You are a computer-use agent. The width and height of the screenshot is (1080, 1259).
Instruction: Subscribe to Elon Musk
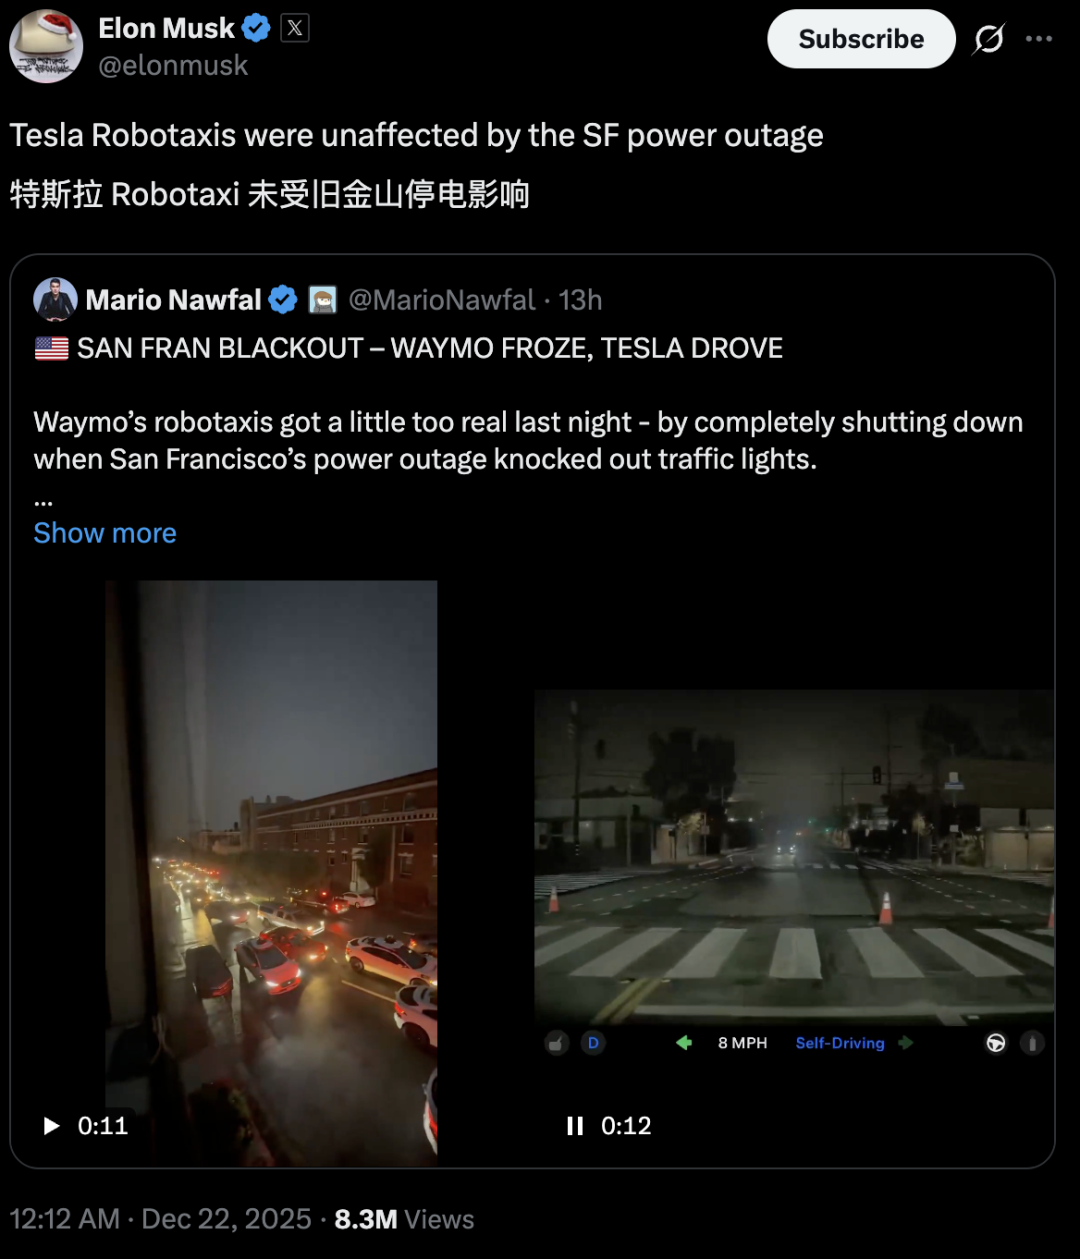pyautogui.click(x=861, y=39)
